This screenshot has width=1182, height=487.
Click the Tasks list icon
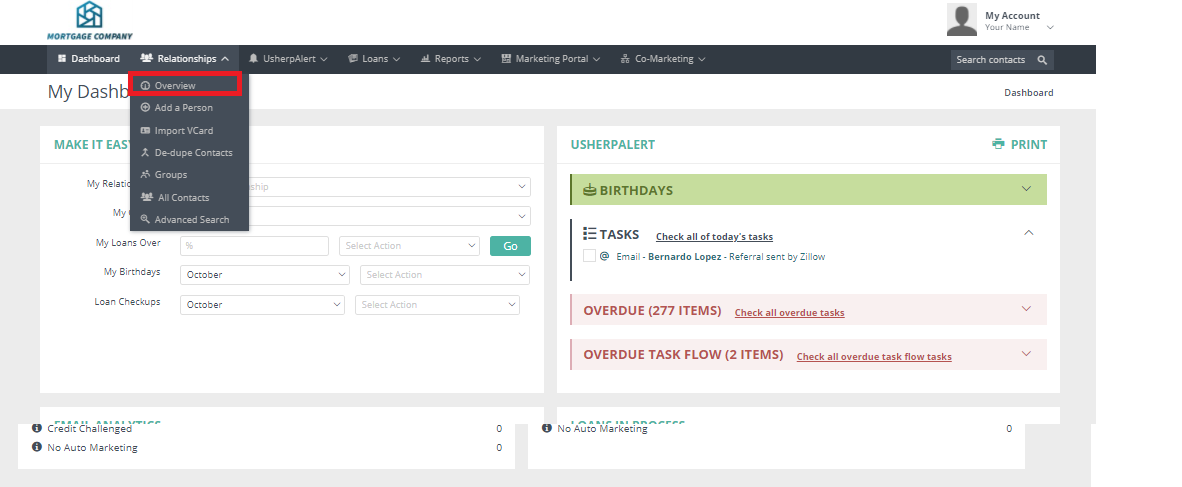(589, 234)
